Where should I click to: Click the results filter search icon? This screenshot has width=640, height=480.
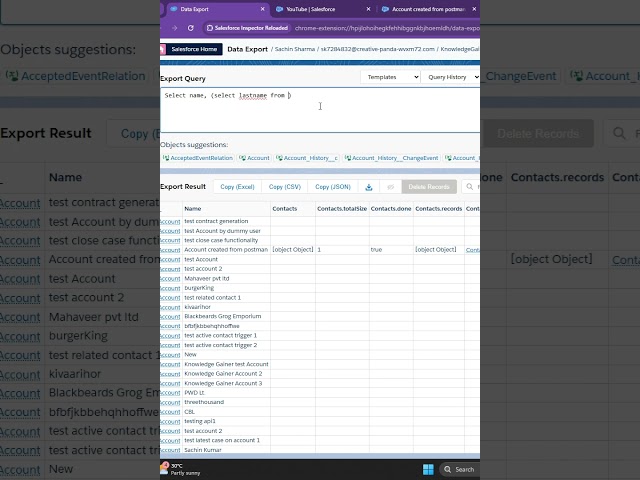pyautogui.click(x=470, y=187)
